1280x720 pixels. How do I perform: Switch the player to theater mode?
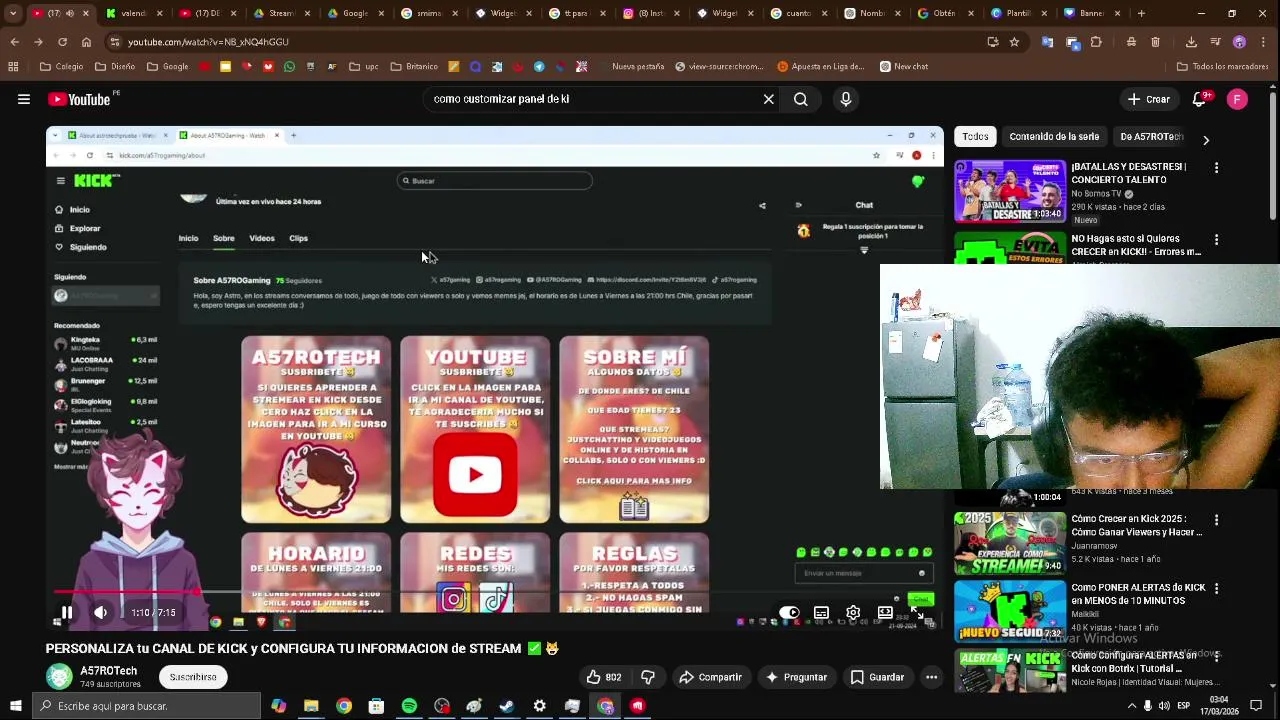pos(885,613)
